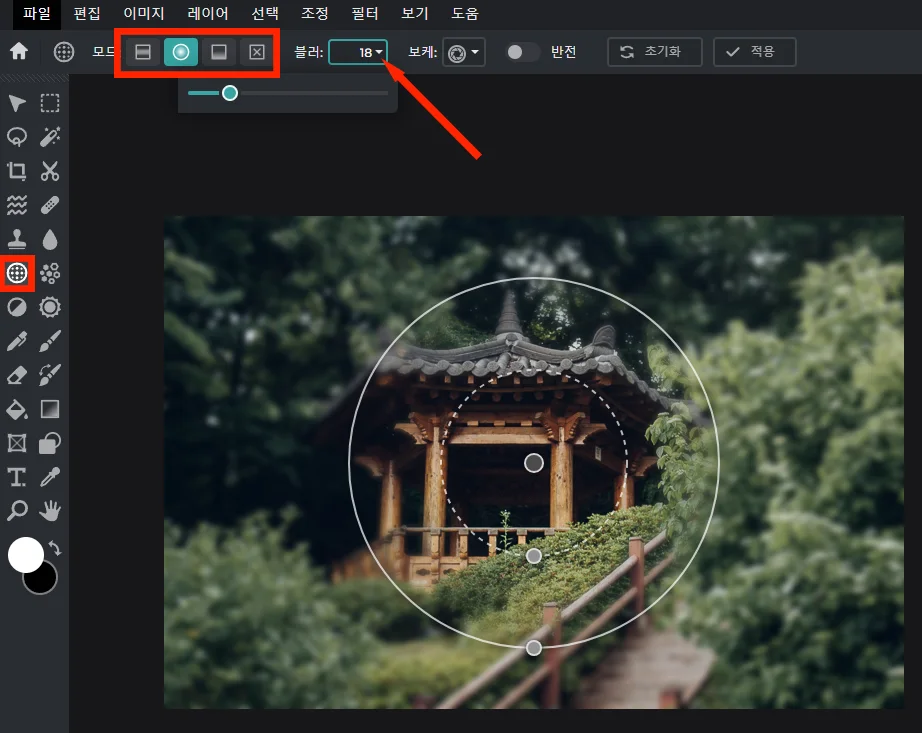
Task: Select the Clone Stamp tool
Action: click(16, 239)
